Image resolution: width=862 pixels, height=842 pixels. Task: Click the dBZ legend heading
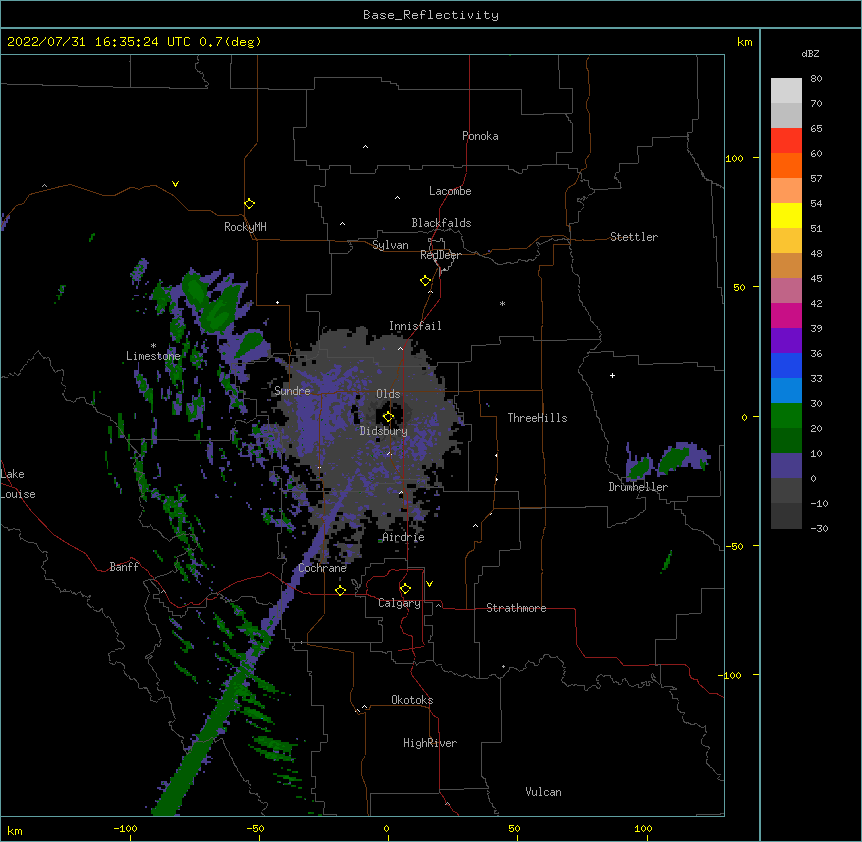(x=810, y=54)
